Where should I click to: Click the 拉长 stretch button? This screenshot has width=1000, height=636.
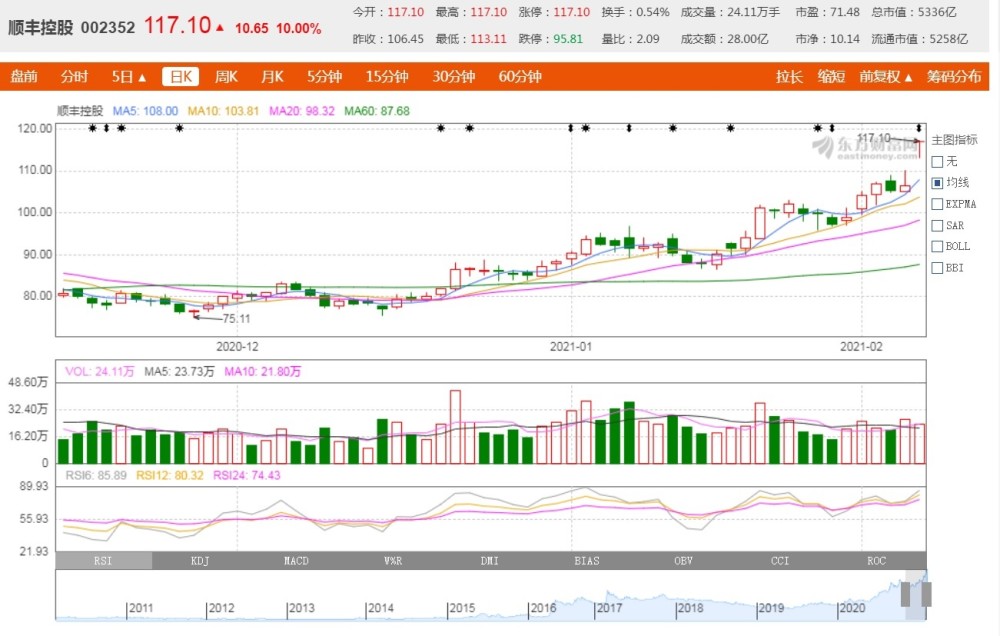click(x=789, y=77)
